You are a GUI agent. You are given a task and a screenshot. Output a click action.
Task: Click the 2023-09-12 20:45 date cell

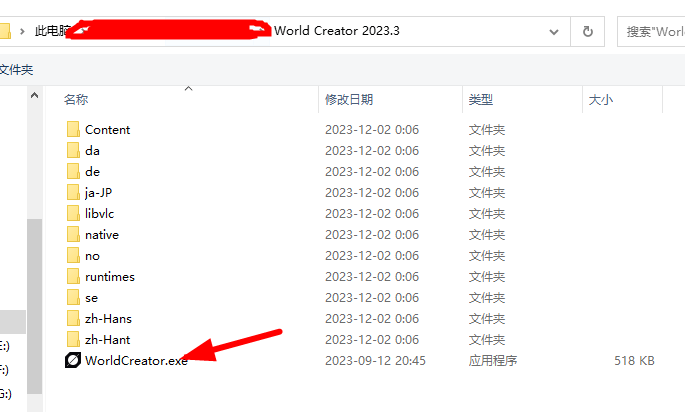click(x=375, y=360)
